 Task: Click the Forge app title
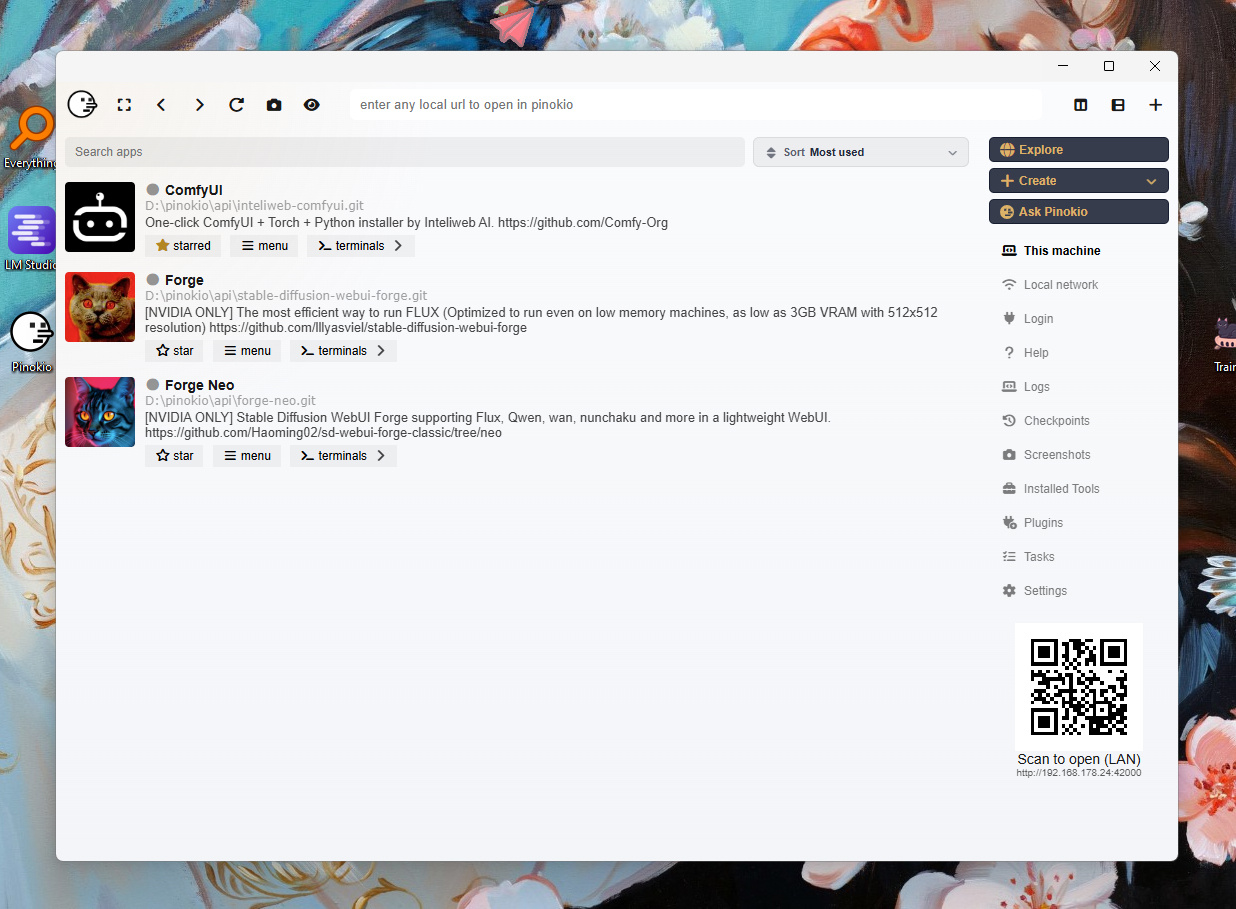184,280
